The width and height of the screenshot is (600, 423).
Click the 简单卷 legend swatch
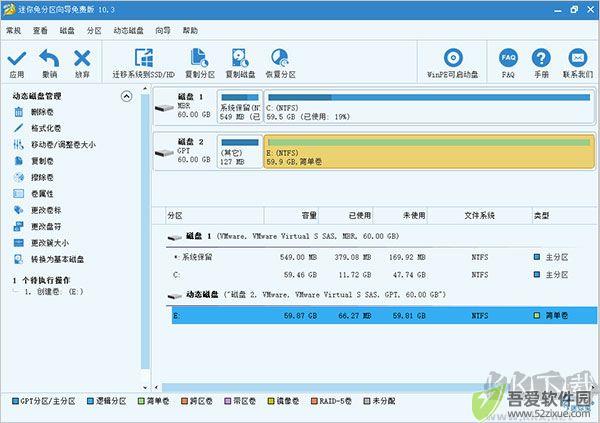[x=141, y=401]
